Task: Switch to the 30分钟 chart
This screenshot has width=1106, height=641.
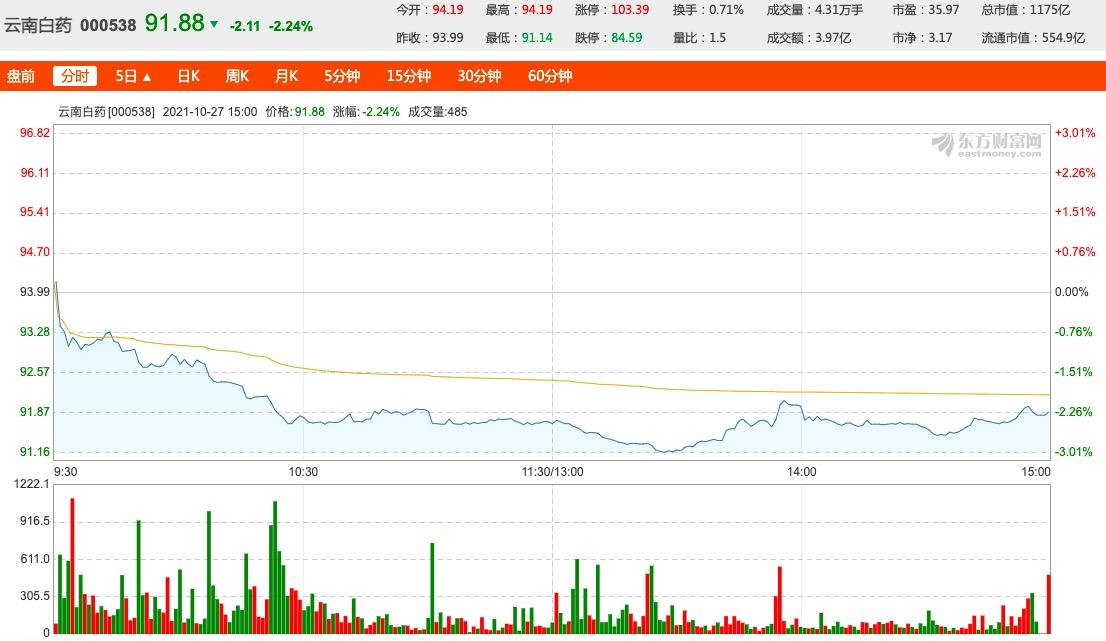Action: [x=479, y=76]
